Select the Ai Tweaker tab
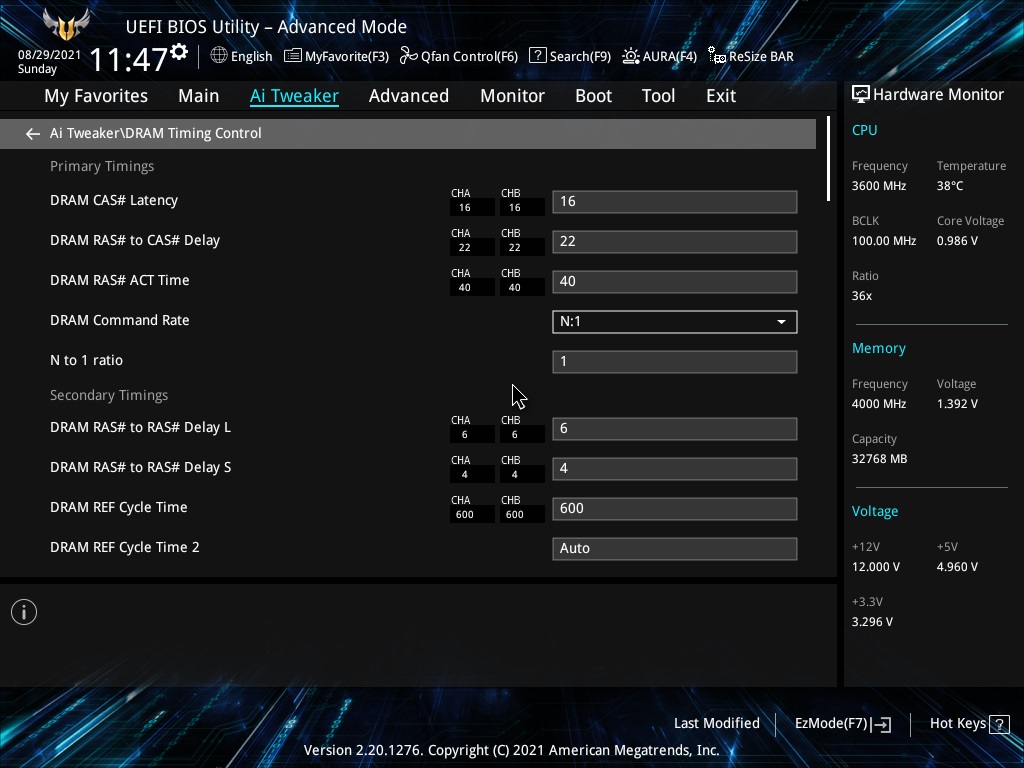The height and width of the screenshot is (768, 1024). [x=294, y=96]
